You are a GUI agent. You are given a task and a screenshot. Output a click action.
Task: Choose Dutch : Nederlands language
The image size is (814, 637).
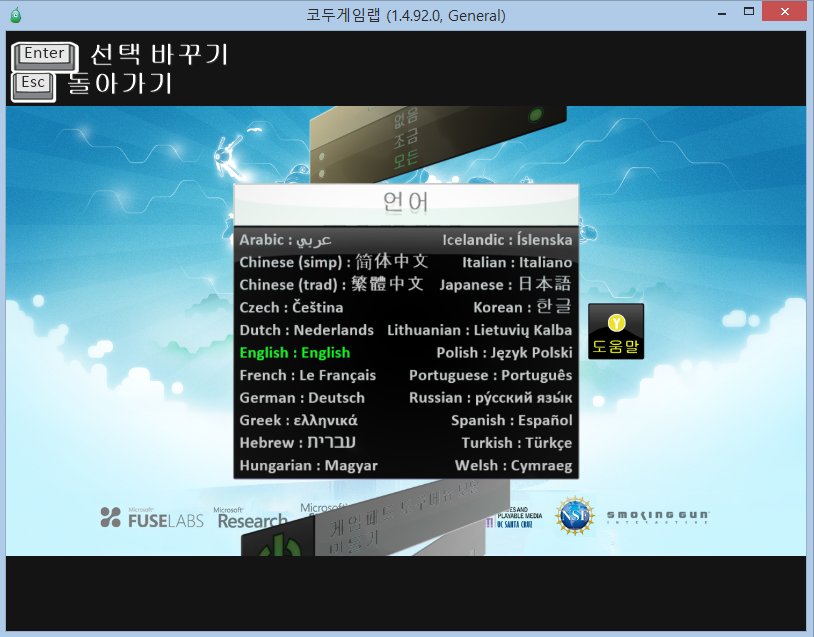click(306, 330)
